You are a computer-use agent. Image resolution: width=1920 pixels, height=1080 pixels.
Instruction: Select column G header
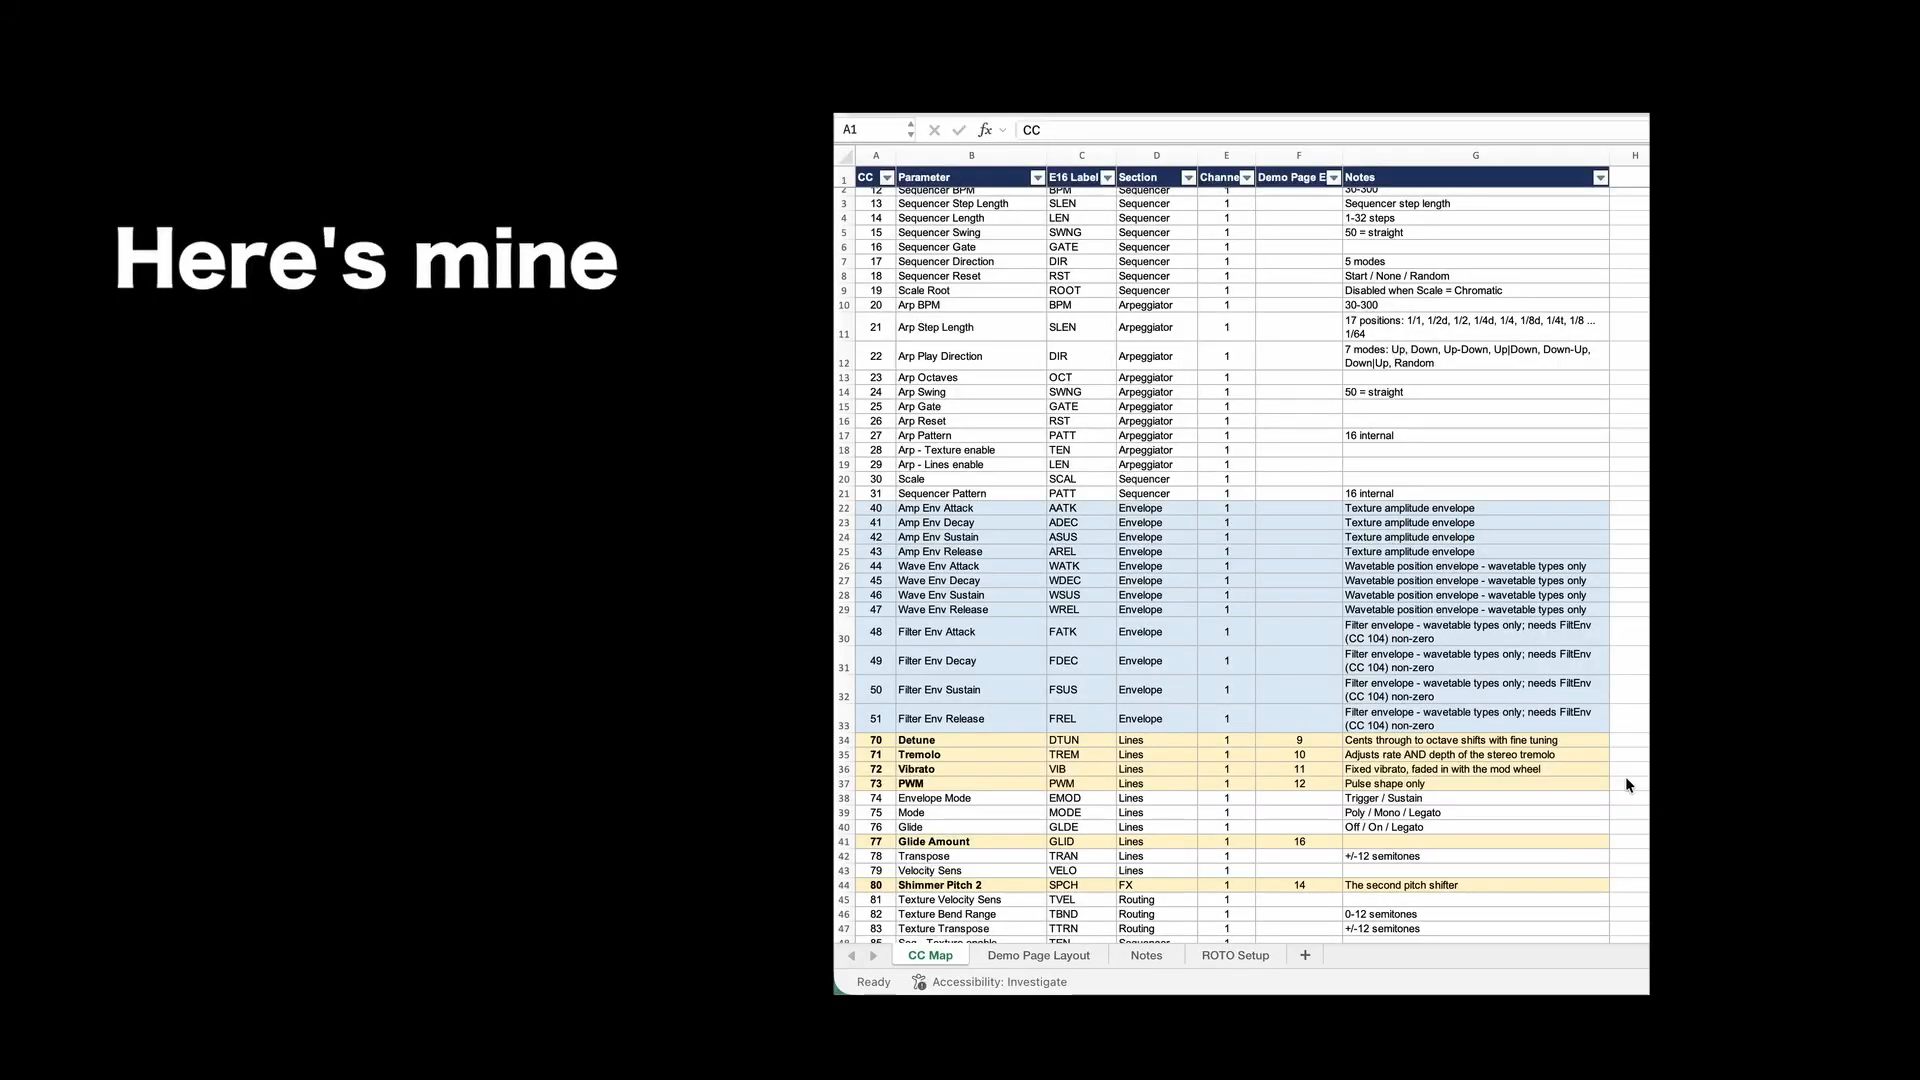tap(1475, 156)
